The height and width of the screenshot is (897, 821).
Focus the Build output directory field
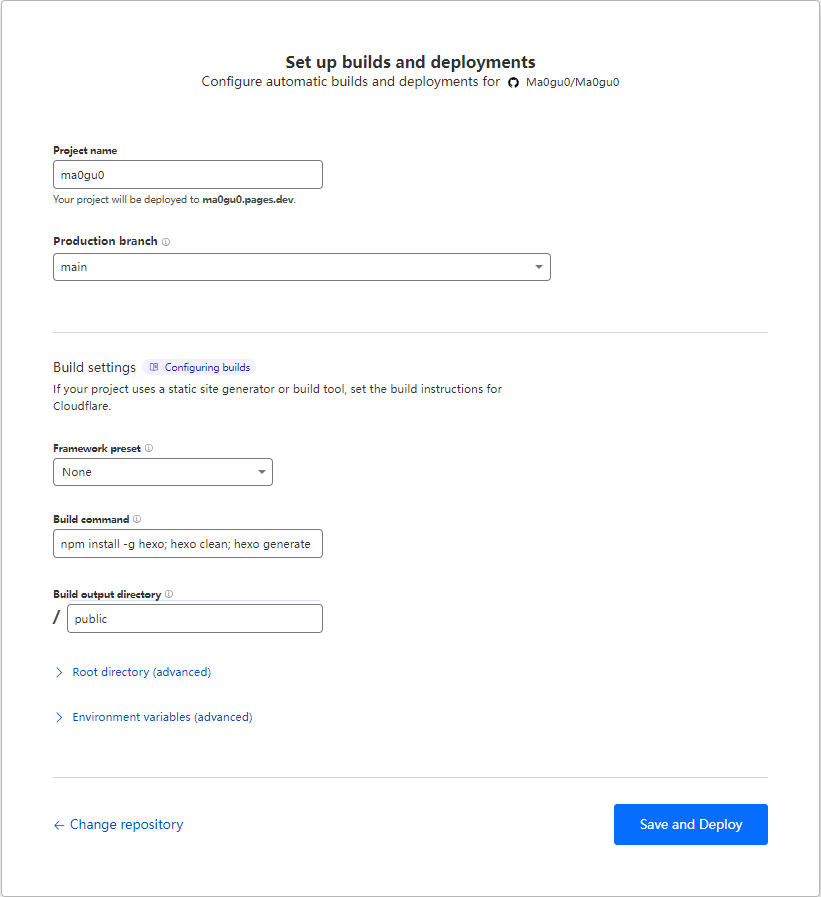pos(195,619)
